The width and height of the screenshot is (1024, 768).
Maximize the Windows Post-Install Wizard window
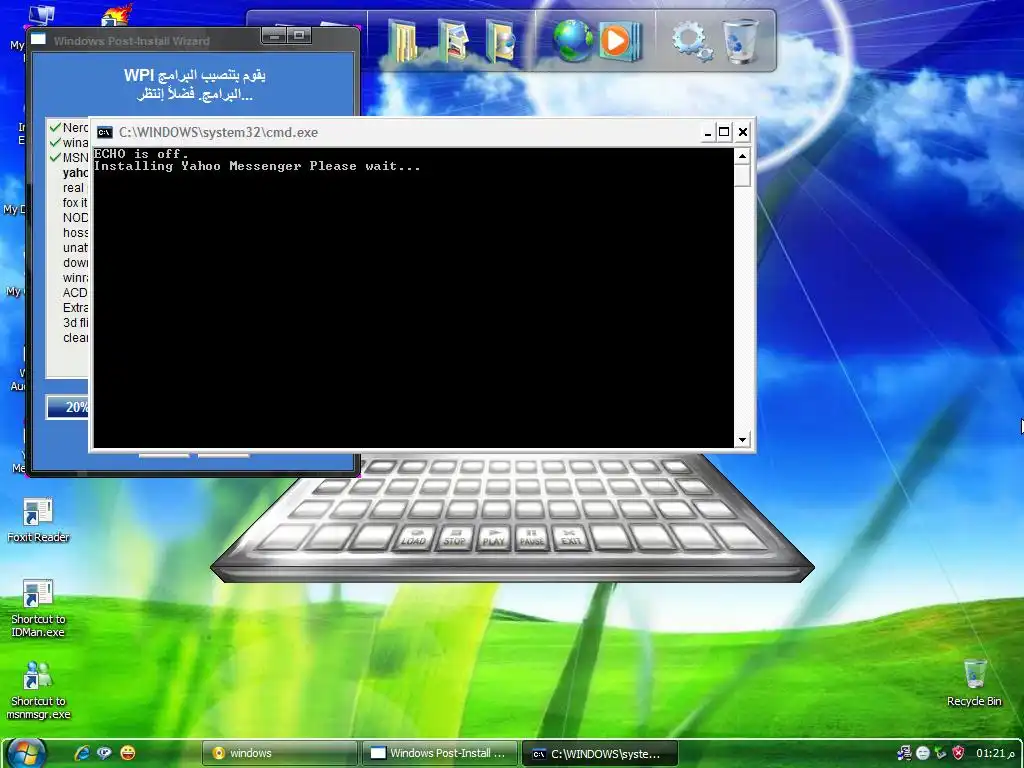pyautogui.click(x=299, y=36)
